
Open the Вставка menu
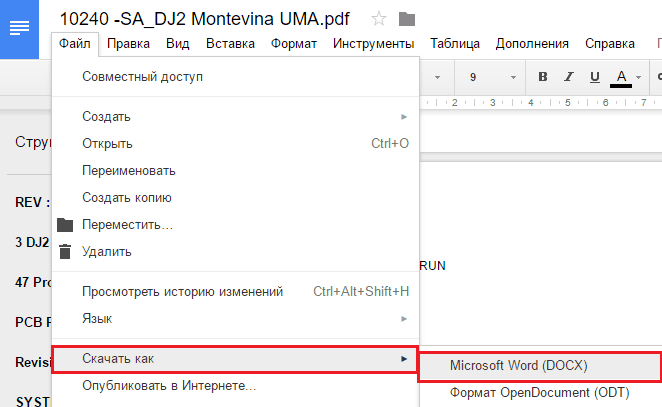[230, 44]
